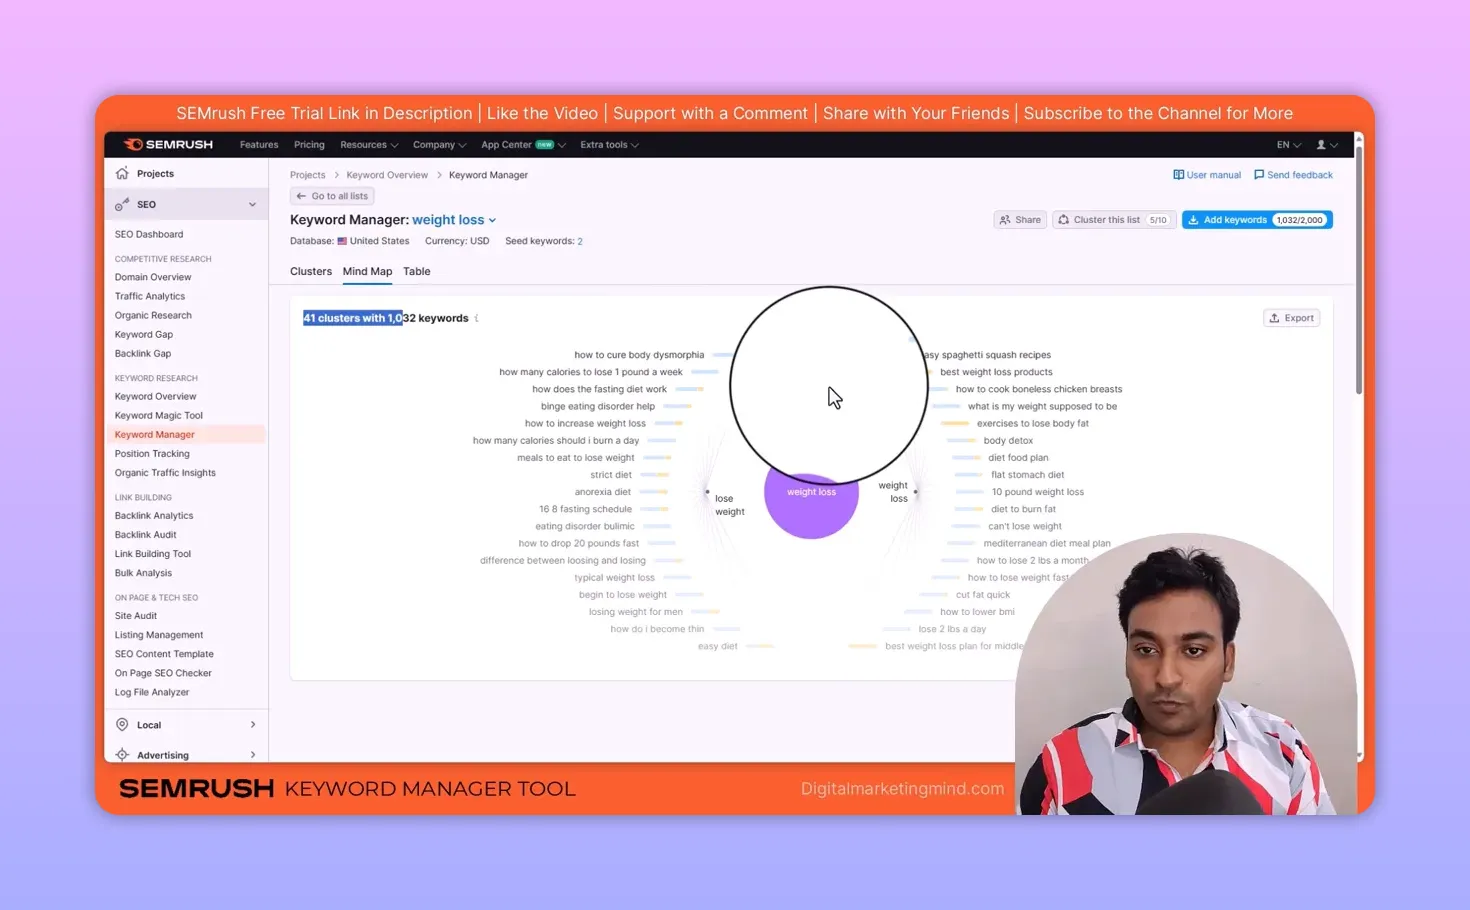This screenshot has width=1470, height=910.
Task: Click the best weight loss products keyword
Action: 996,372
